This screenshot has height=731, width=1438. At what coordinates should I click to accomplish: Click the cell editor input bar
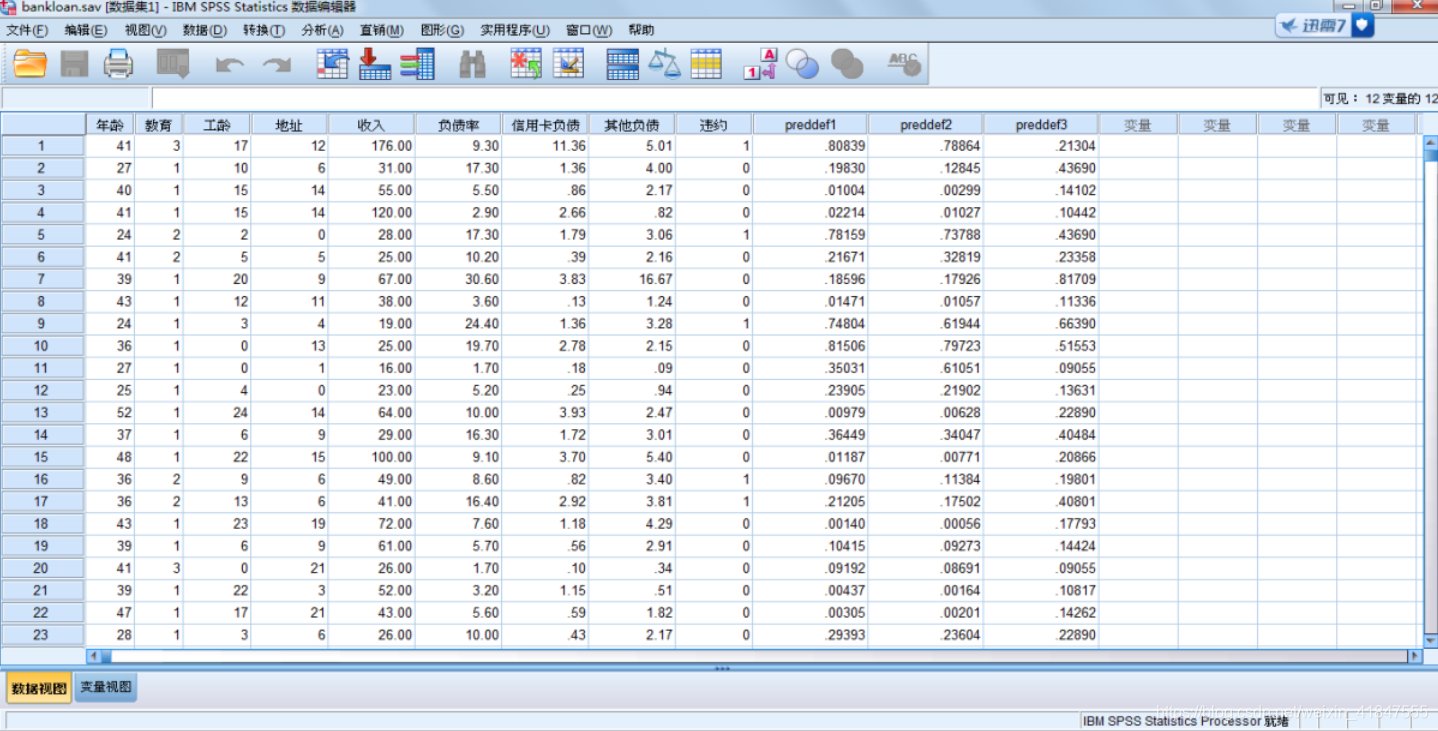735,98
